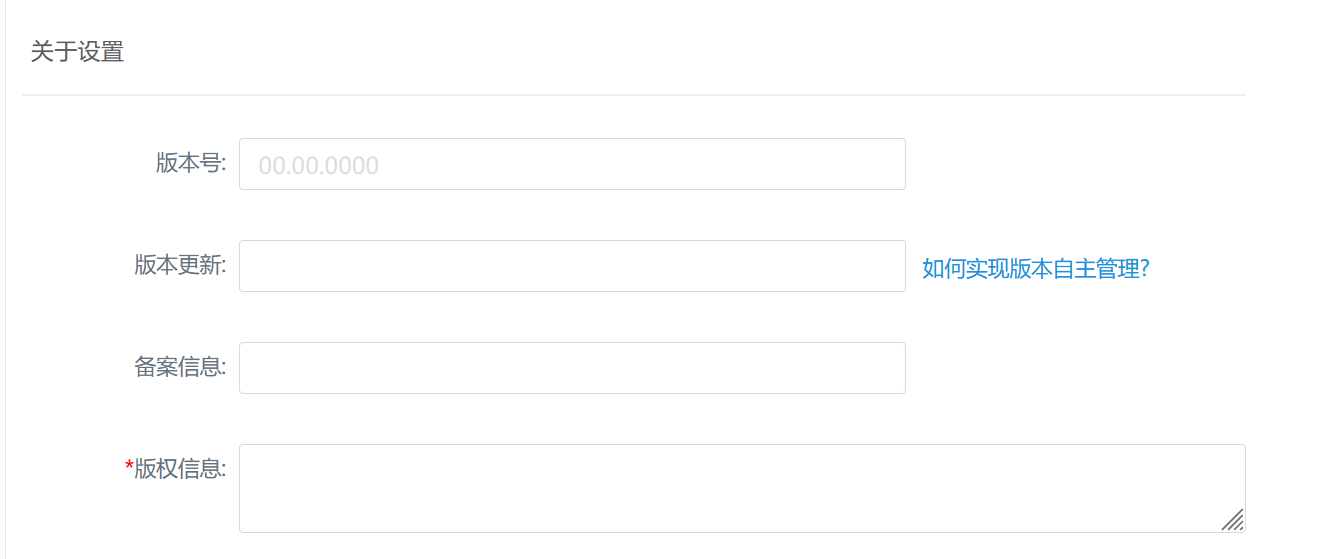Click the question mark ending the help link
The image size is (1335, 559).
1145,268
